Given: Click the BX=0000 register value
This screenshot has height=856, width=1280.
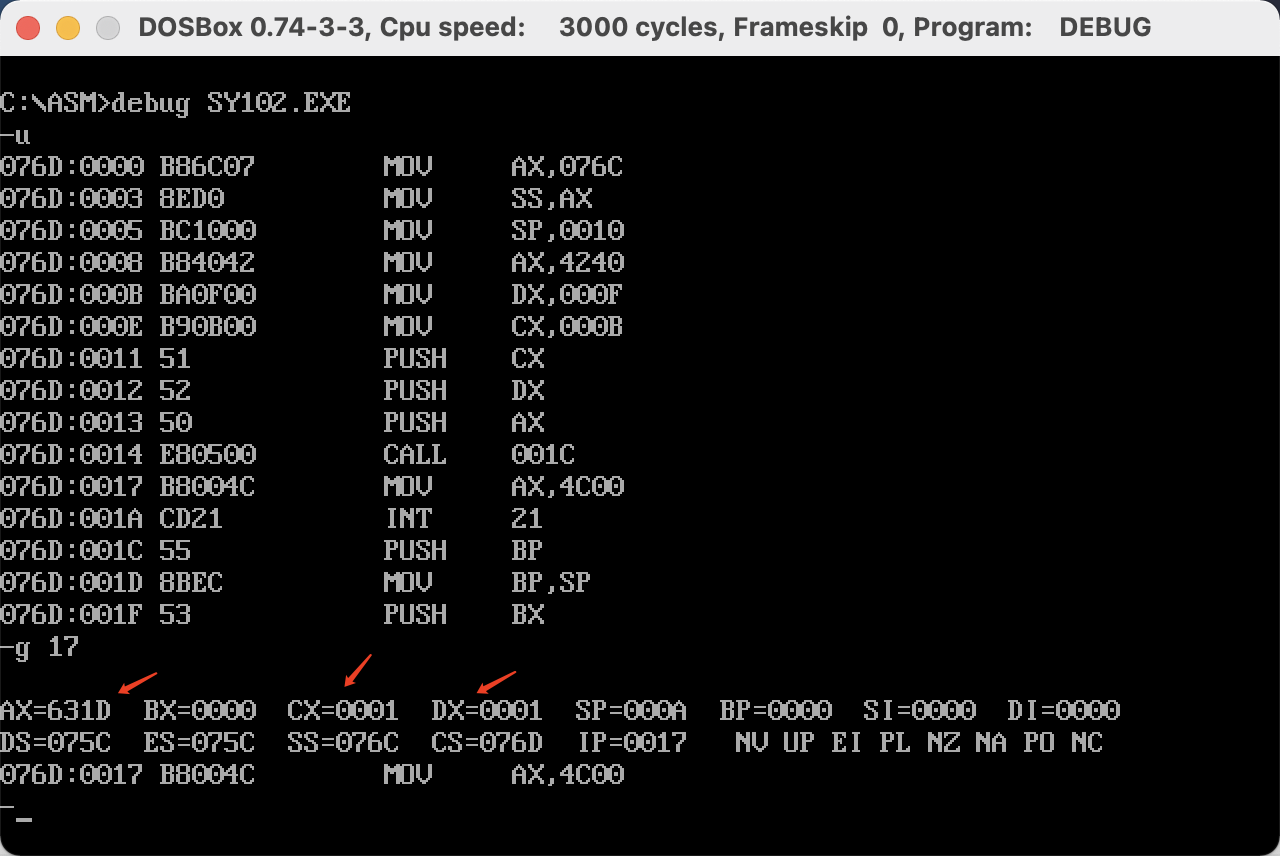Looking at the screenshot, I should coord(200,711).
